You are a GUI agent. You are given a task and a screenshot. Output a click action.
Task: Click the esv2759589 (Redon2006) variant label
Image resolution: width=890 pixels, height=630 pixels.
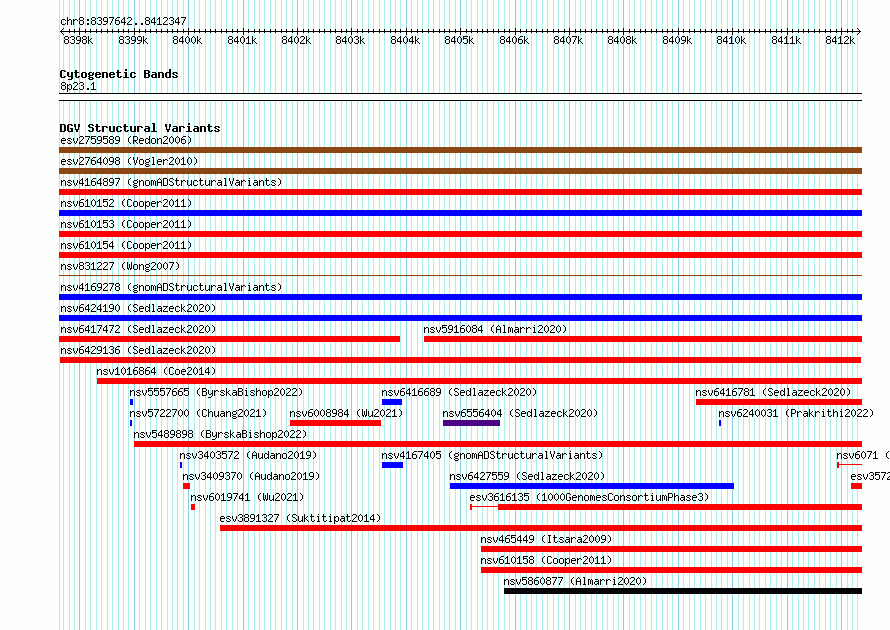coord(126,140)
